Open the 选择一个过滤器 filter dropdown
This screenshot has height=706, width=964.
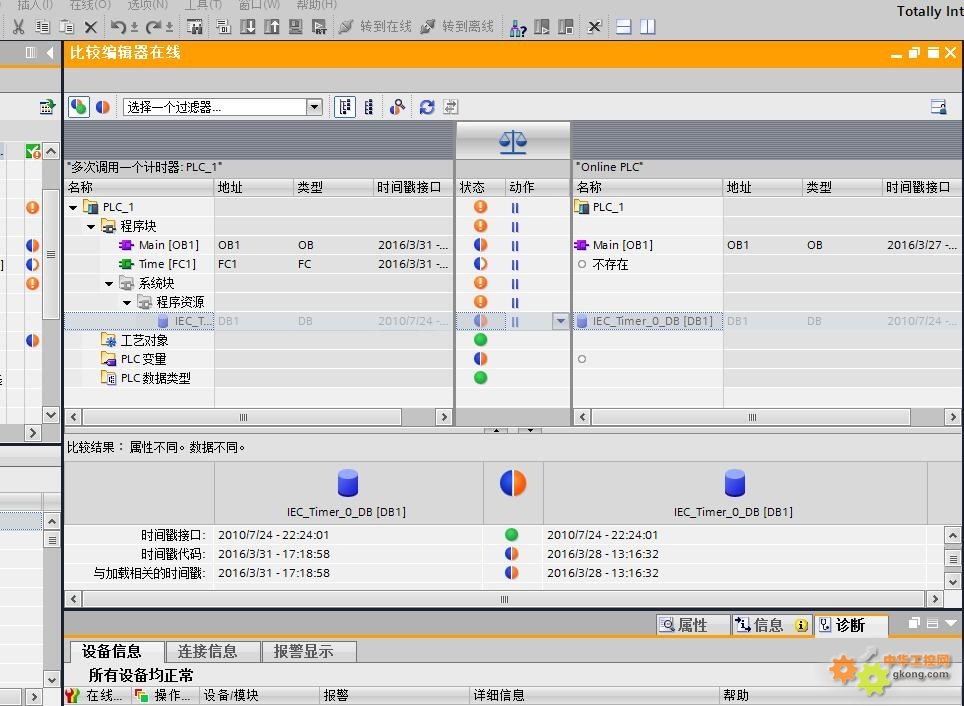[x=314, y=107]
